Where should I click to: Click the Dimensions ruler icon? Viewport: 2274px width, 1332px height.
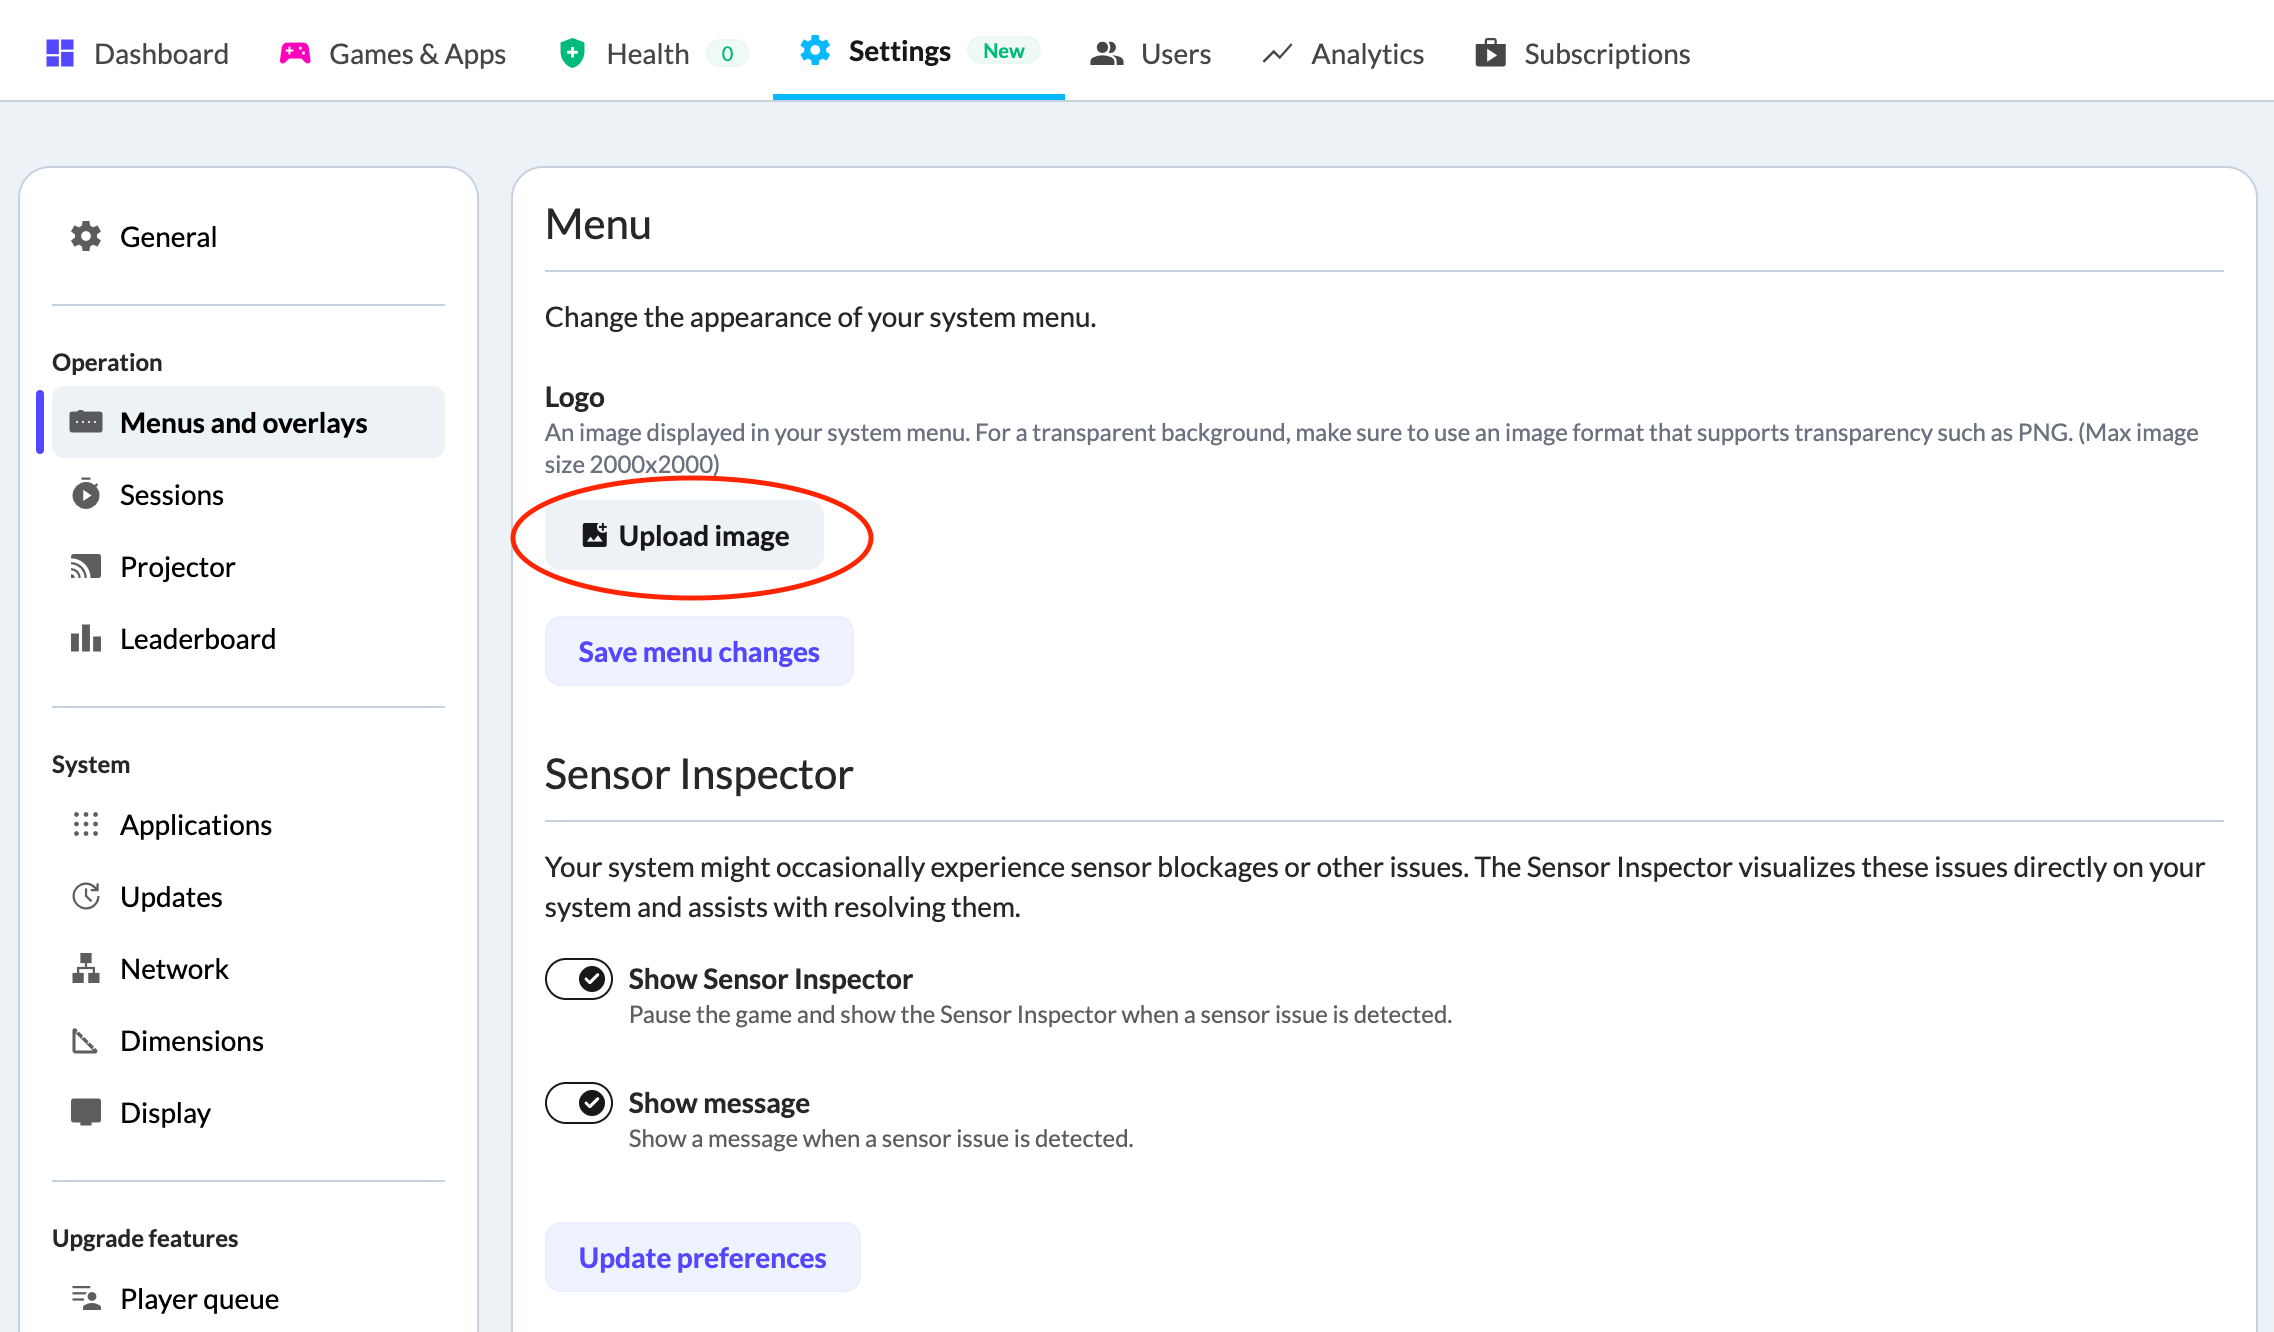(x=86, y=1041)
